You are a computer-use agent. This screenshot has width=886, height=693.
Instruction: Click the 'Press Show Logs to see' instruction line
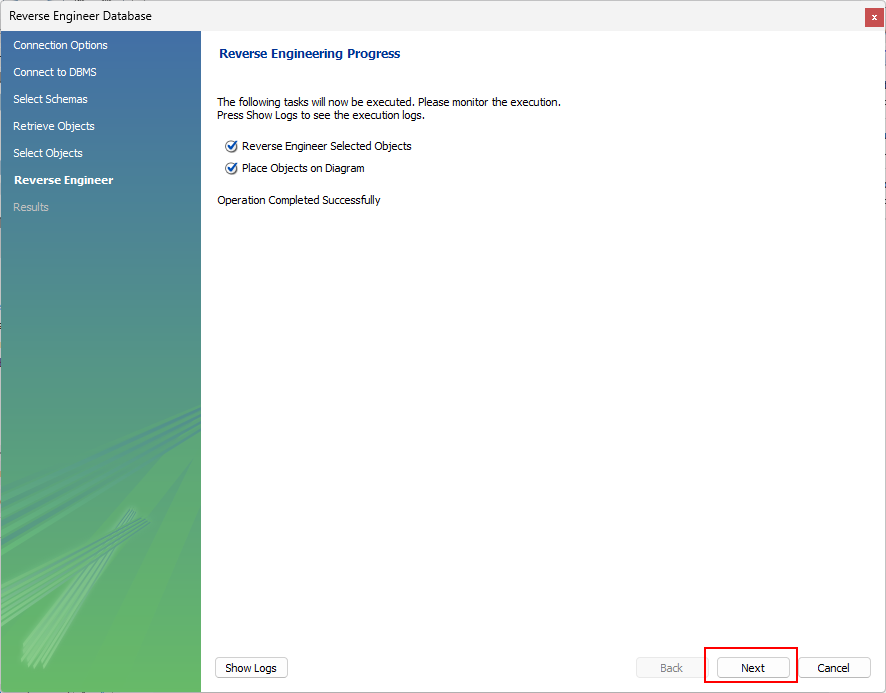321,115
